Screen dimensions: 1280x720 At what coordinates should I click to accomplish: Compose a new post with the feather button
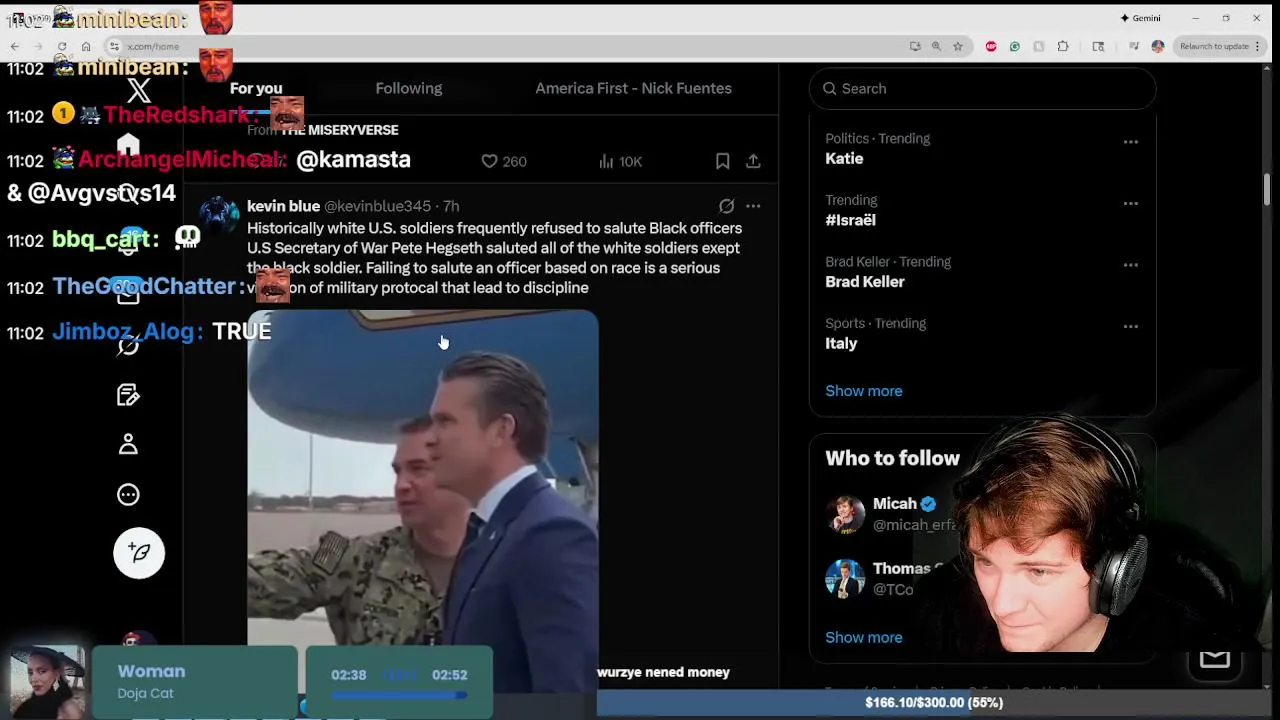click(x=139, y=553)
